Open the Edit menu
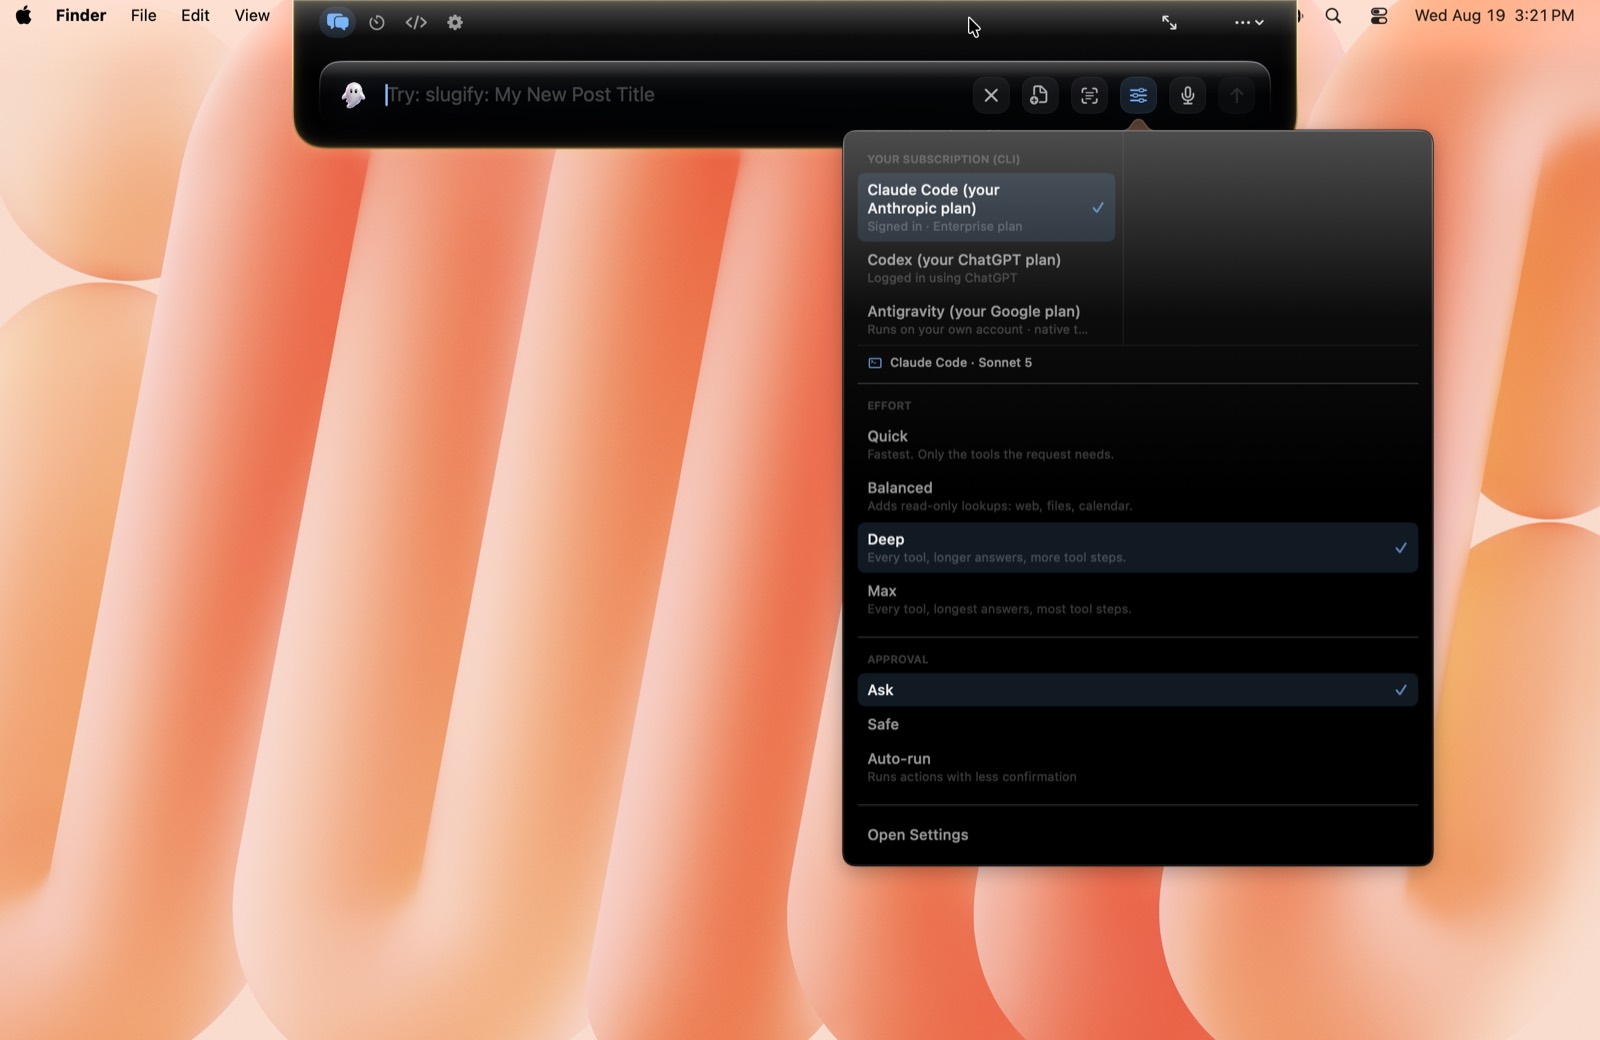This screenshot has width=1600, height=1040. [x=195, y=15]
